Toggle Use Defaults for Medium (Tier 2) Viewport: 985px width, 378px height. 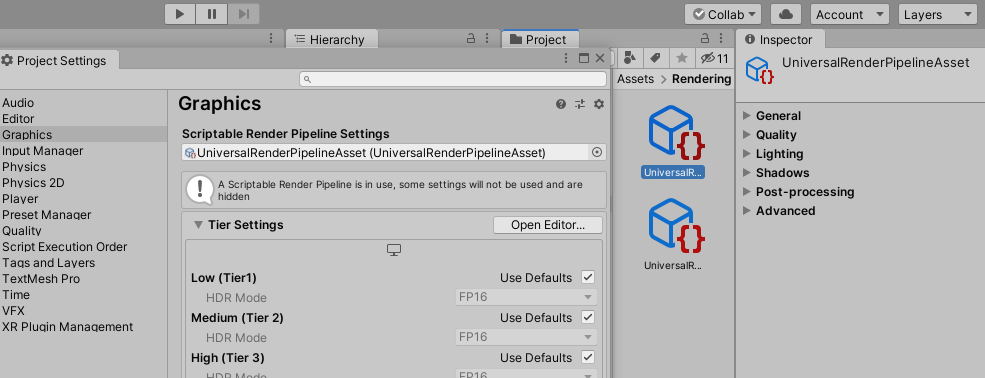click(x=588, y=317)
